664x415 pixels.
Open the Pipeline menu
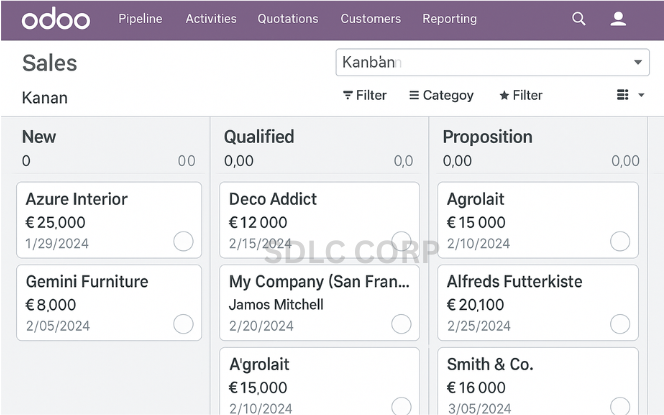tap(140, 19)
